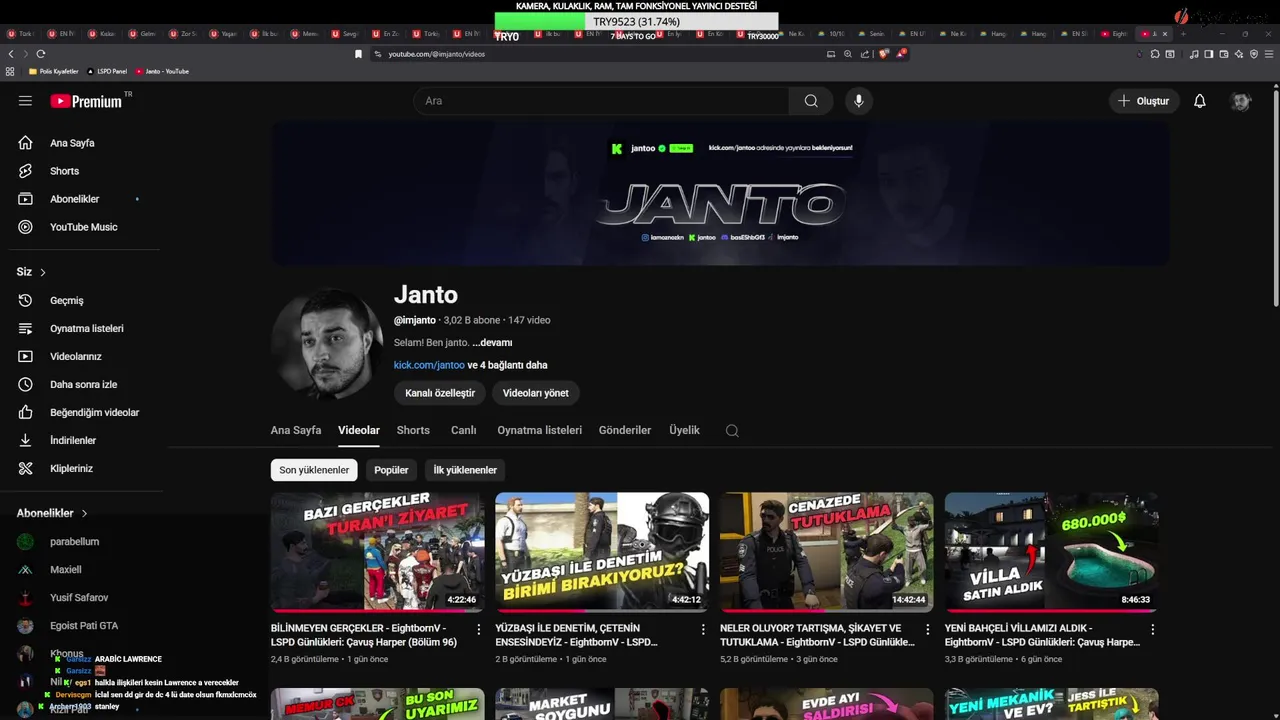
Task: Open the account avatar menu
Action: tap(1241, 101)
